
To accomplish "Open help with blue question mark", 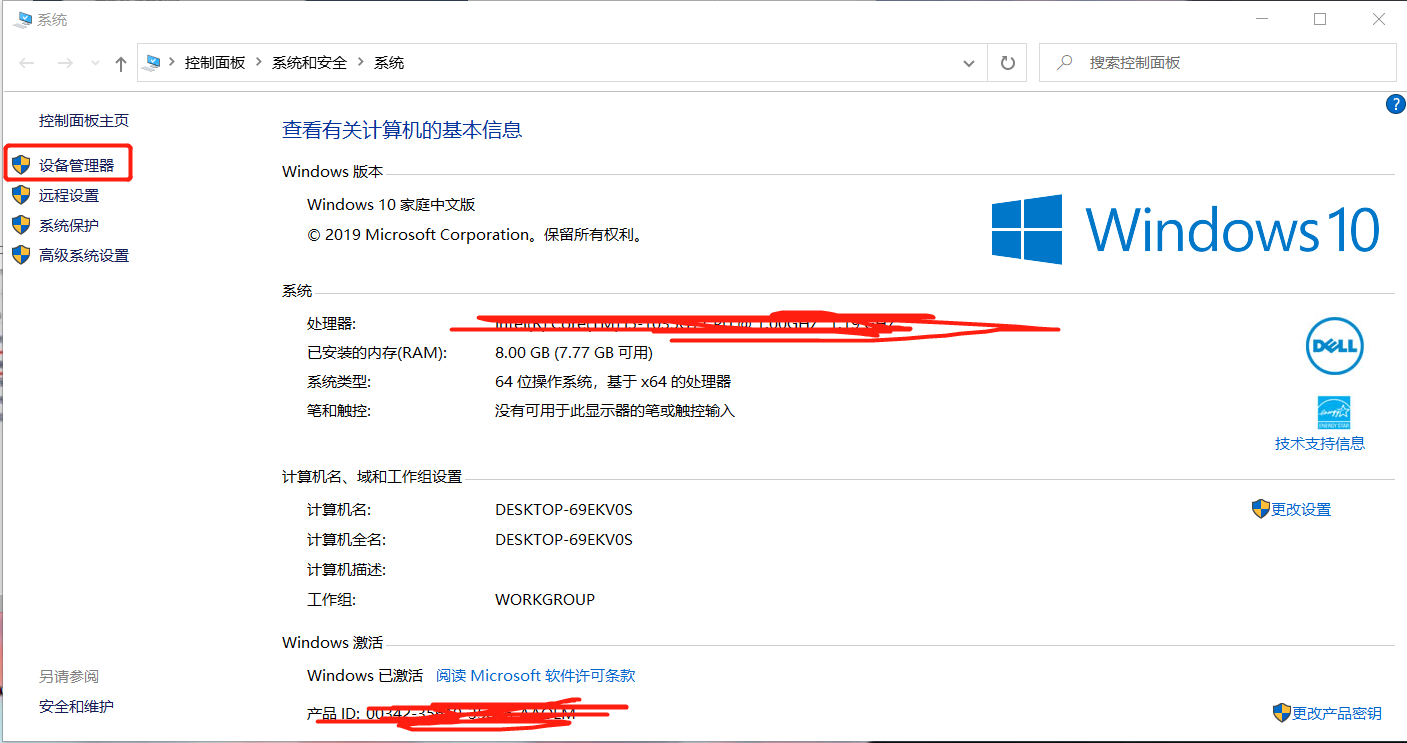I will (1395, 105).
